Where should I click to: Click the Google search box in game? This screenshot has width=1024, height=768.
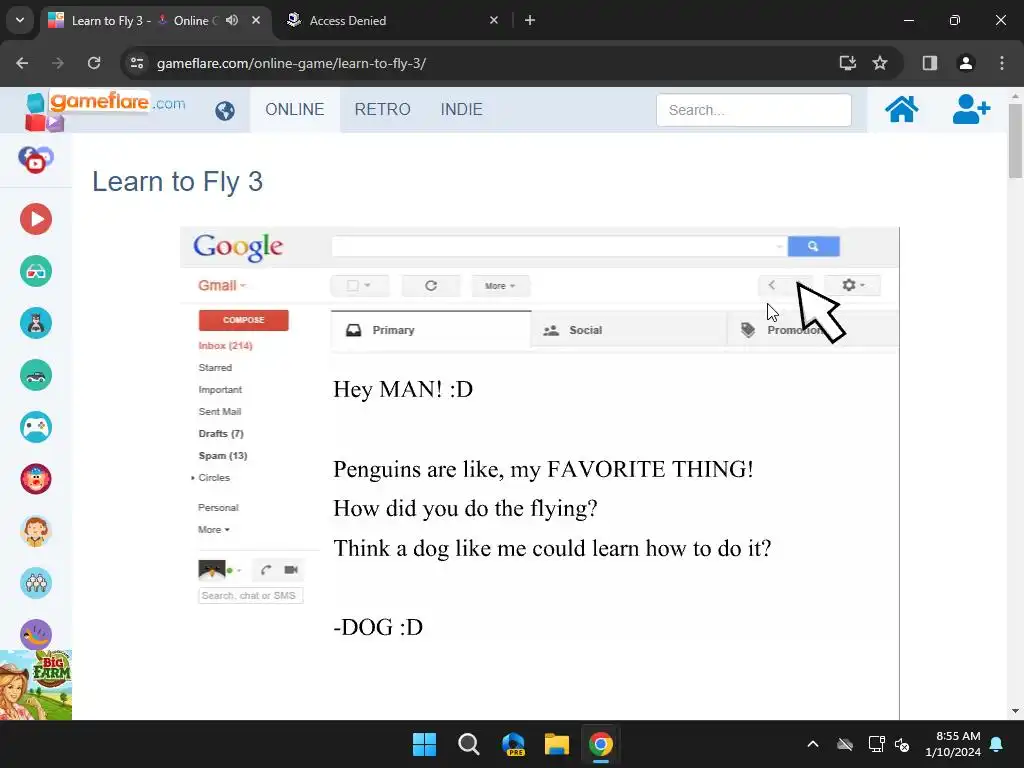[x=559, y=246]
